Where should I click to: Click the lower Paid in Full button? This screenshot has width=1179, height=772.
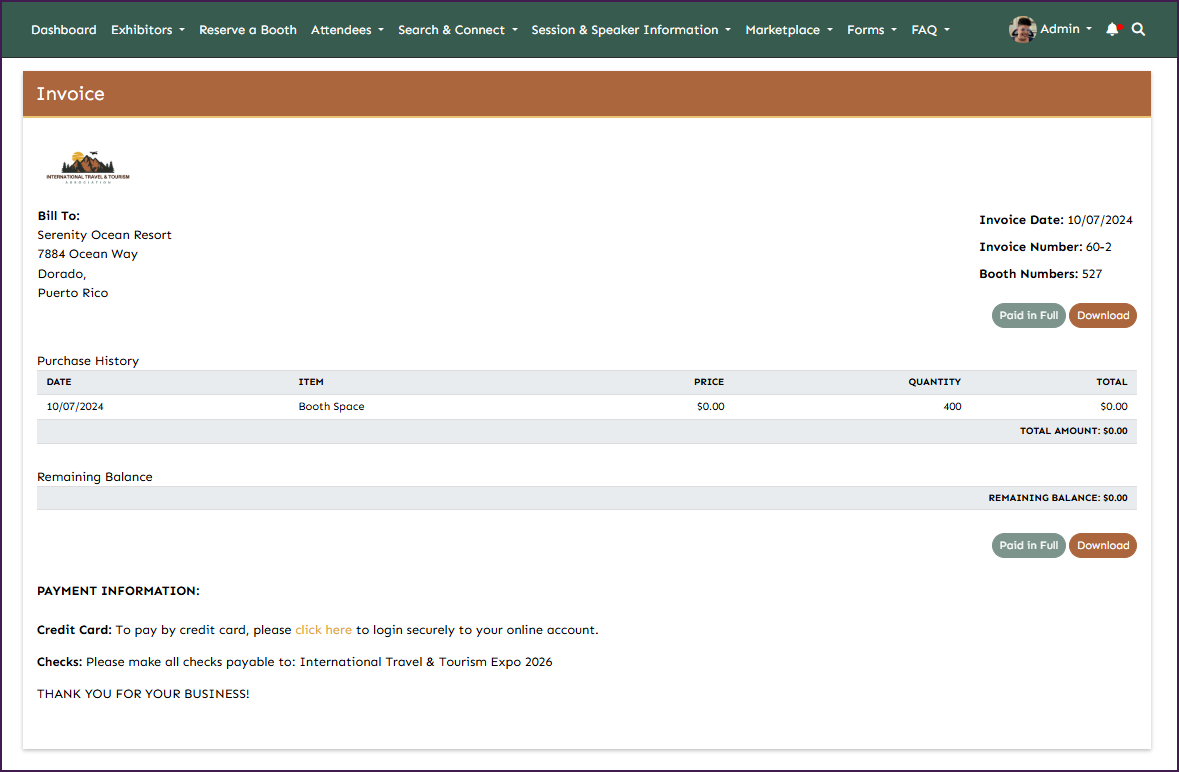point(1028,545)
